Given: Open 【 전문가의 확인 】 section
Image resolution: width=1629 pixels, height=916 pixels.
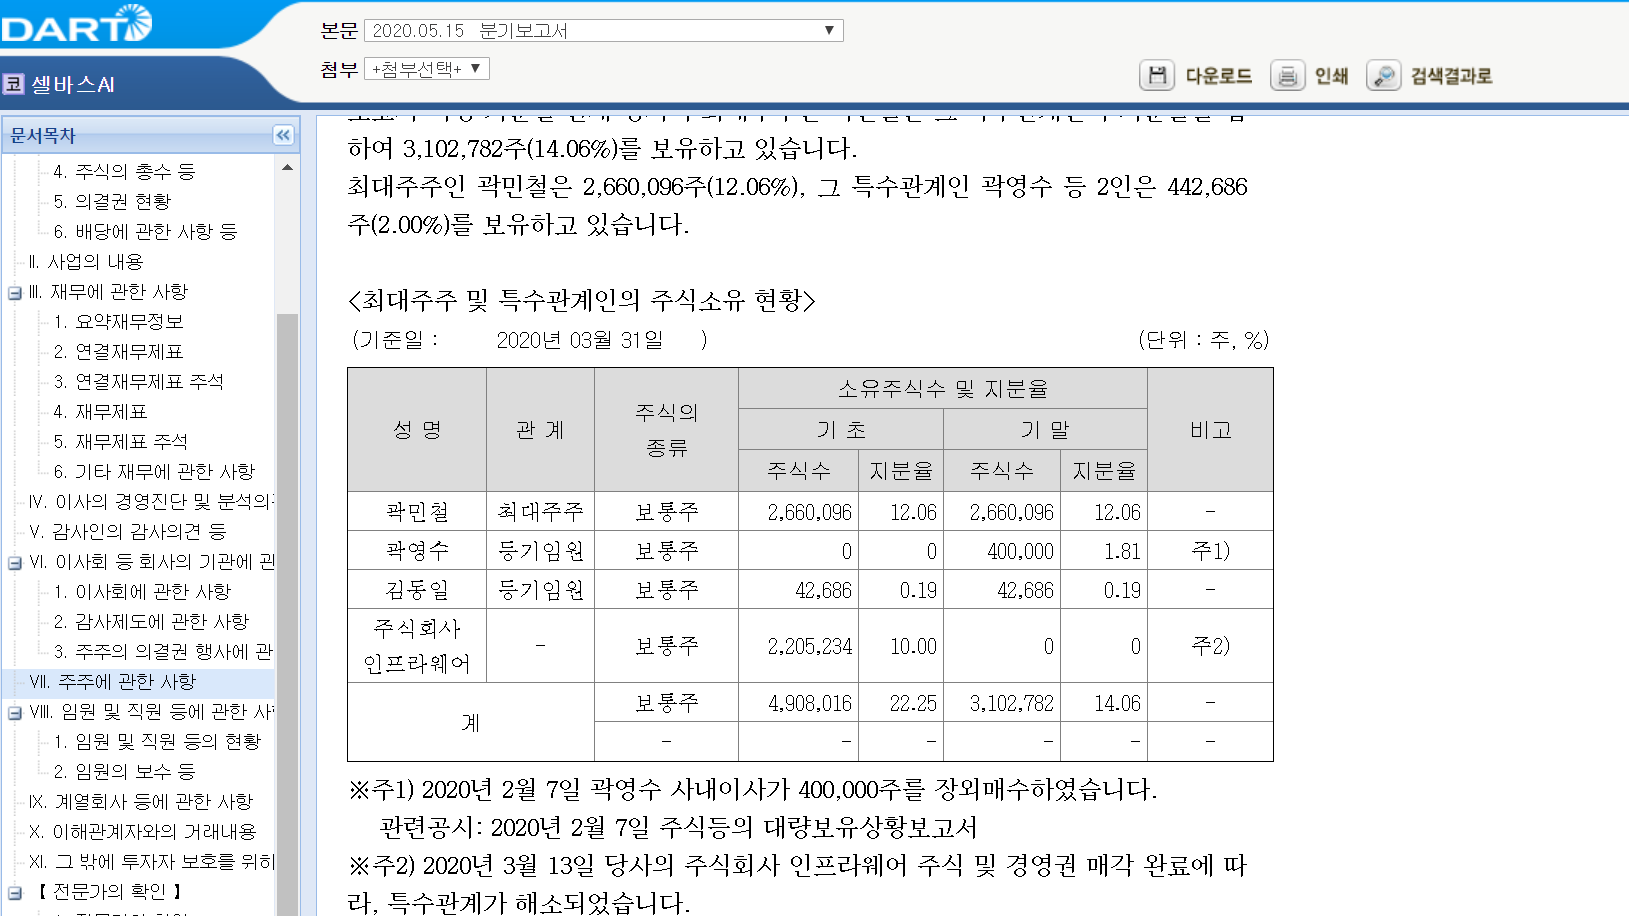Looking at the screenshot, I should [110, 892].
